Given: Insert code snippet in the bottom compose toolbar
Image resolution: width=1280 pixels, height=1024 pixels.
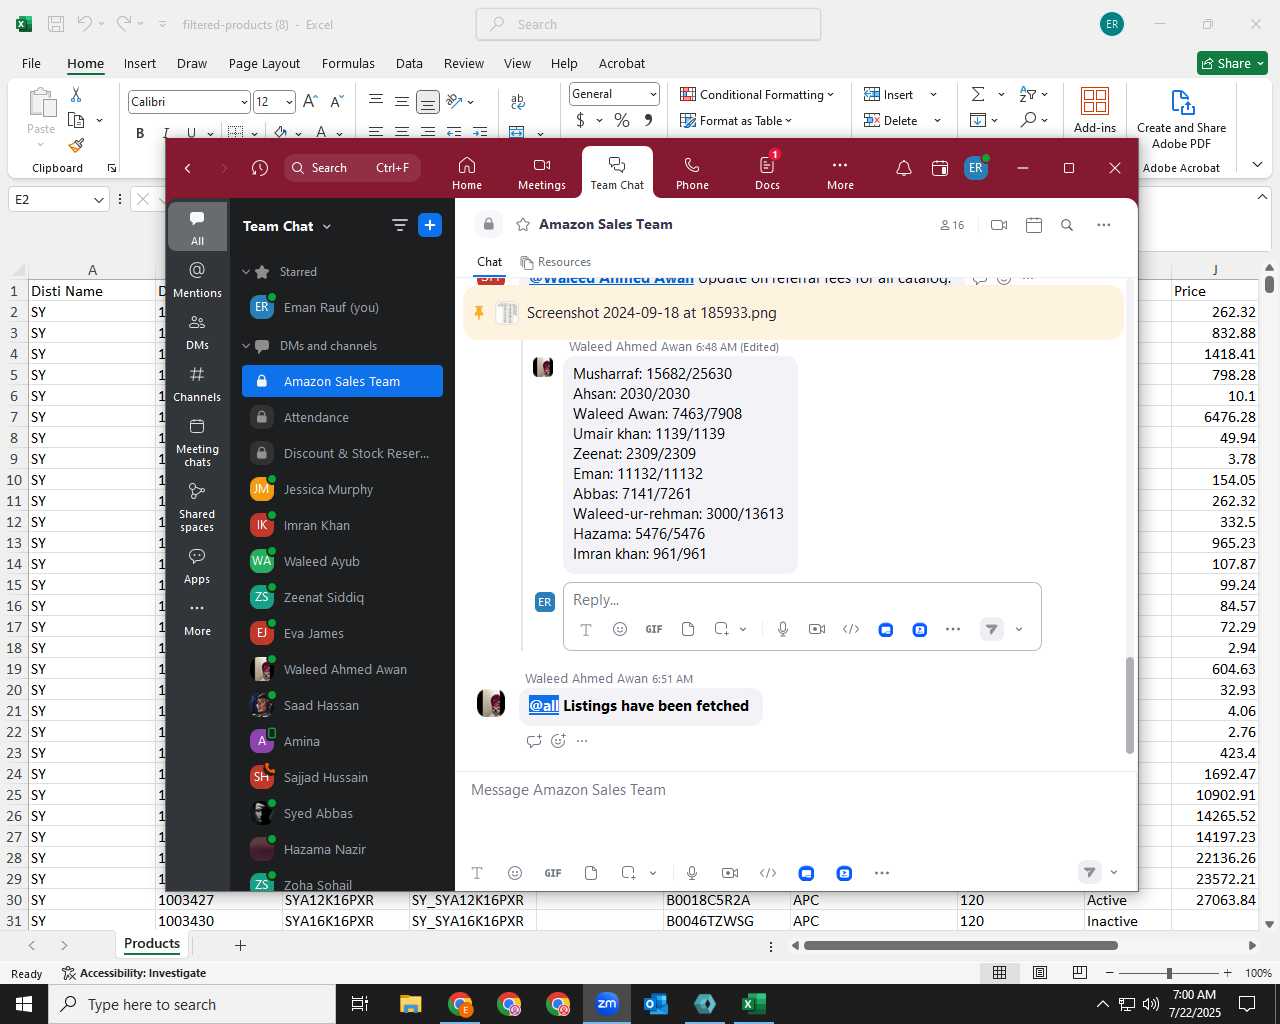Looking at the screenshot, I should (x=768, y=873).
